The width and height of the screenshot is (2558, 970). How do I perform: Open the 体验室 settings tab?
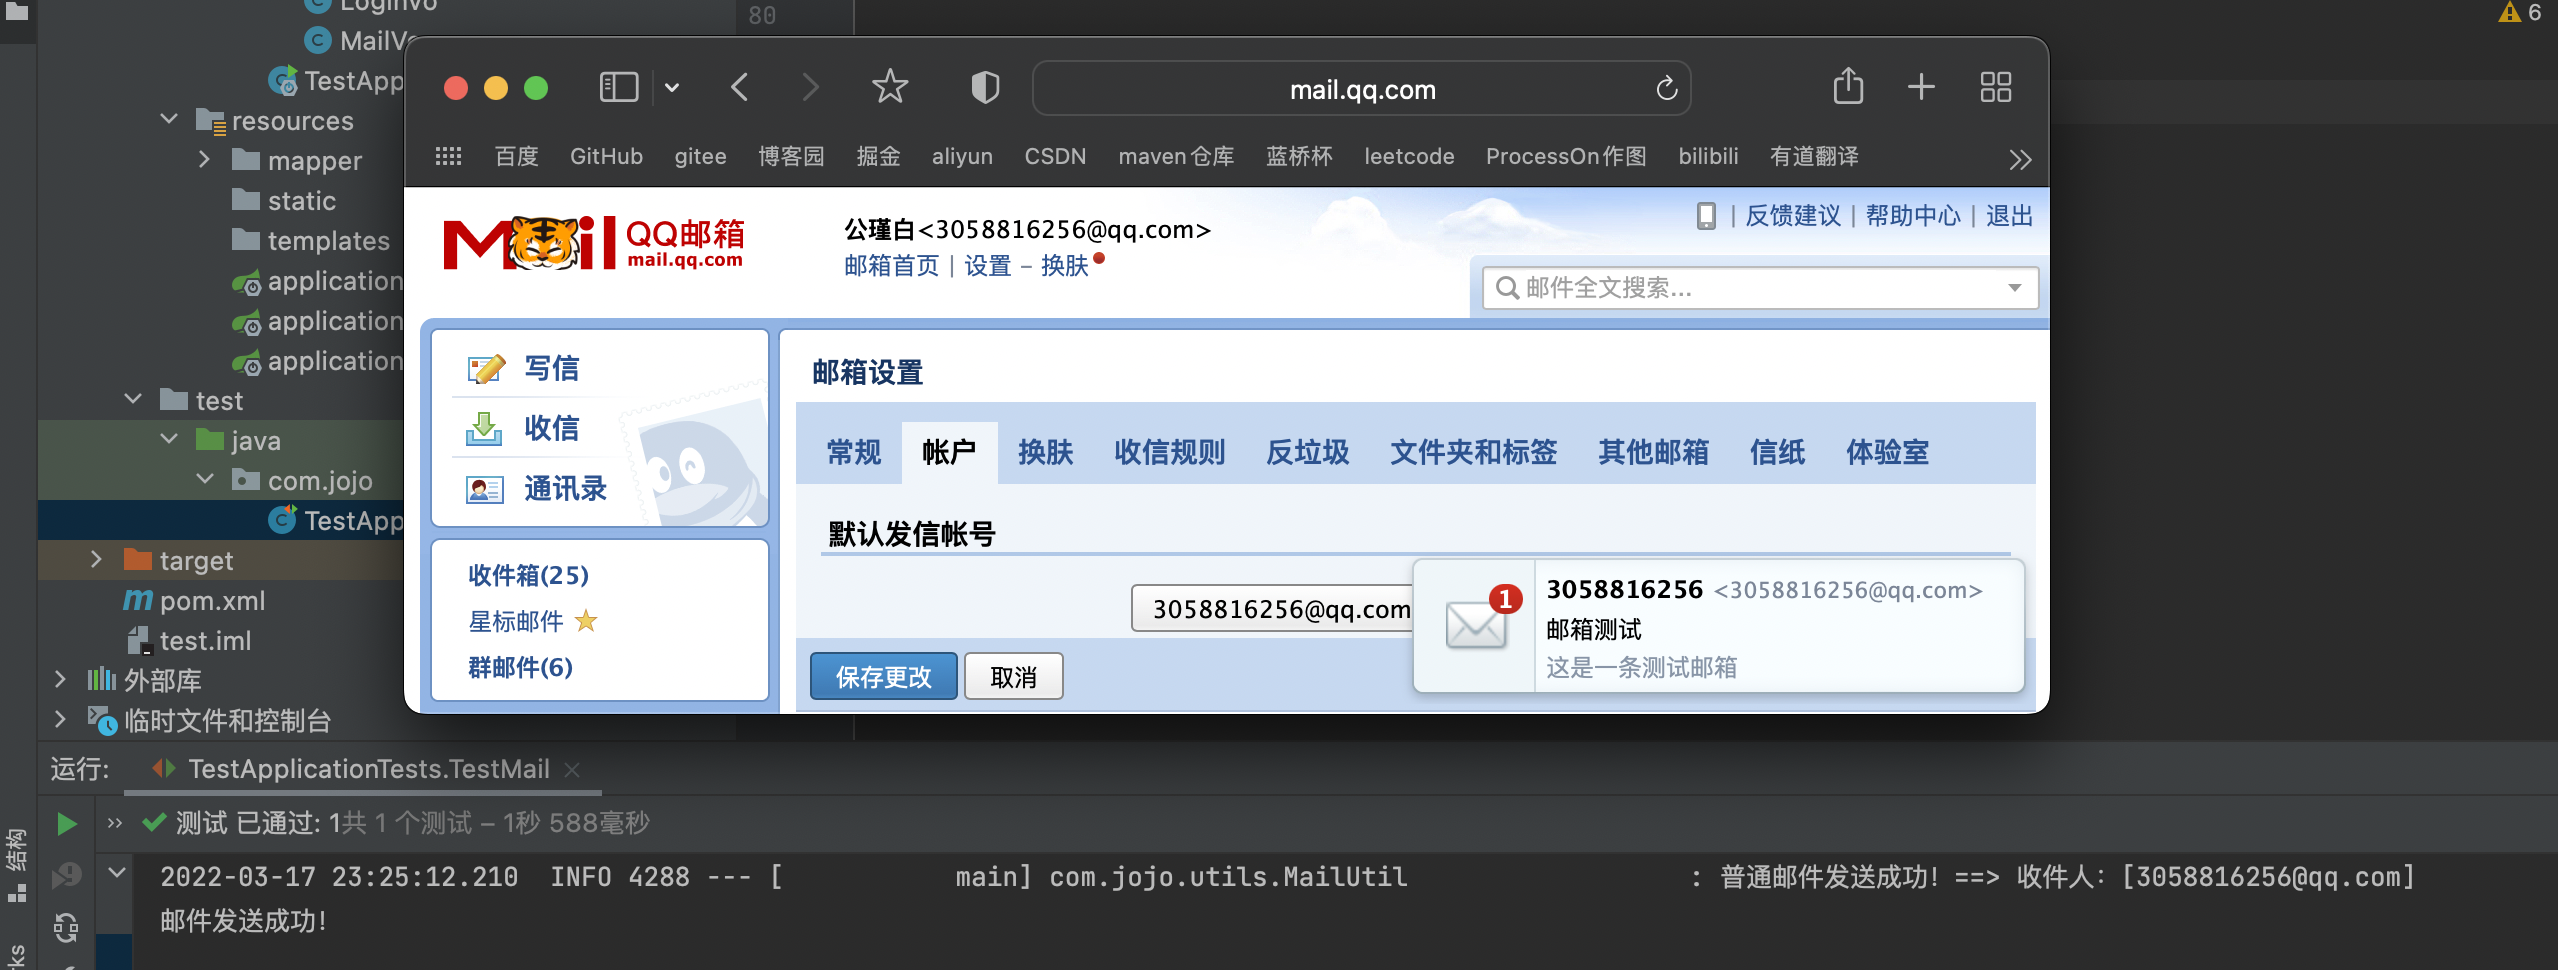(x=1887, y=453)
